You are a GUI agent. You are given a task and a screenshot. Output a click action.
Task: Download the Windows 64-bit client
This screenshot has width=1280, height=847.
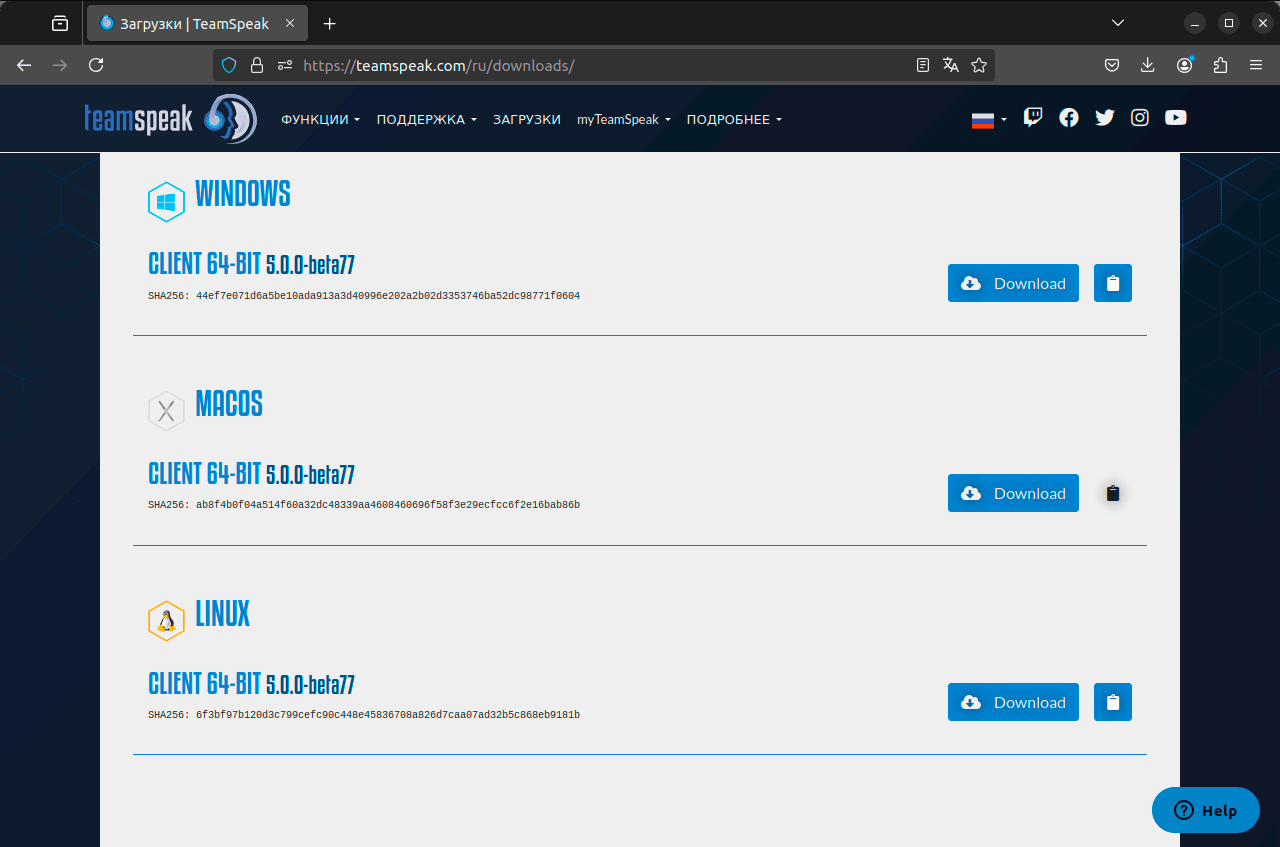pos(1013,283)
